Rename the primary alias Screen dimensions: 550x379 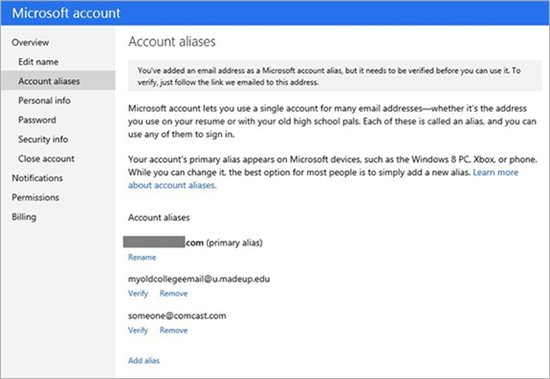tap(142, 257)
